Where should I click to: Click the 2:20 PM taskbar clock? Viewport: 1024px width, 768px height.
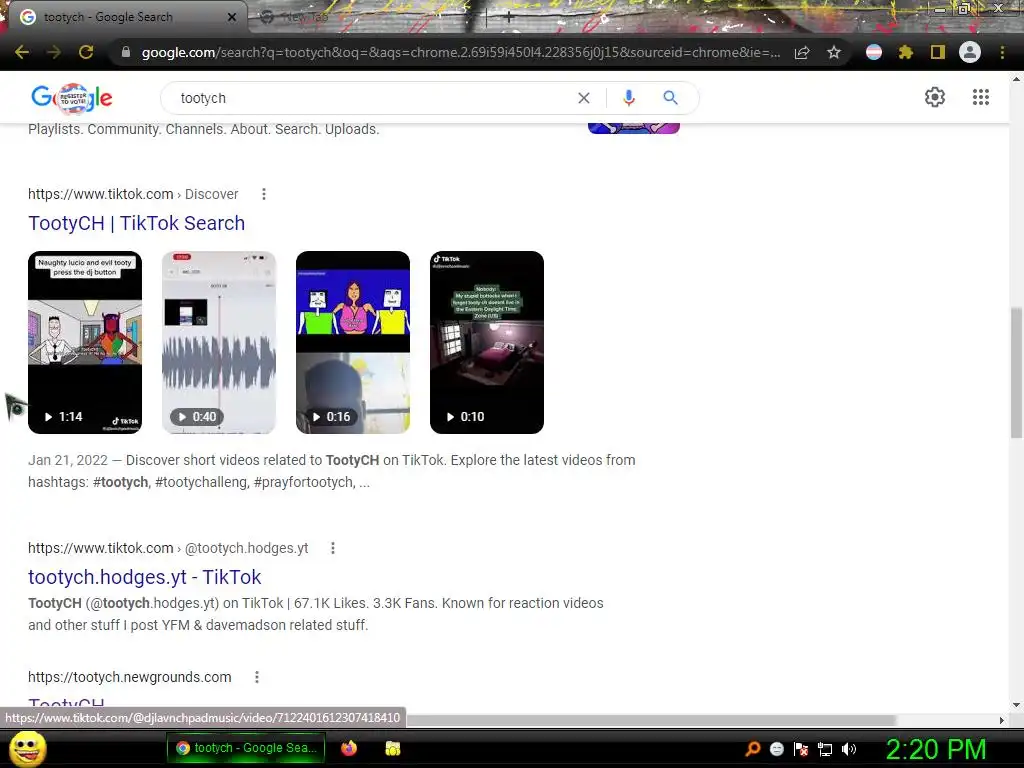(x=936, y=749)
